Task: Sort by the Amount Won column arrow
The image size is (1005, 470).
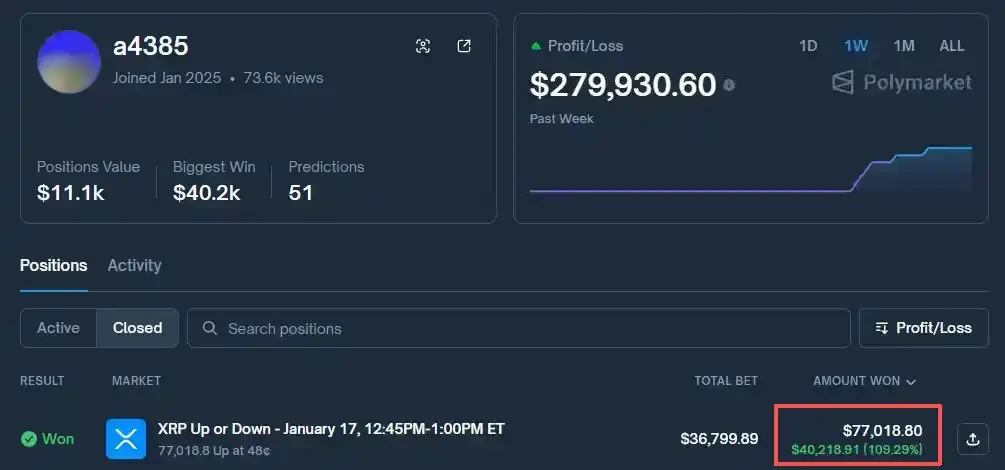Action: (x=911, y=381)
